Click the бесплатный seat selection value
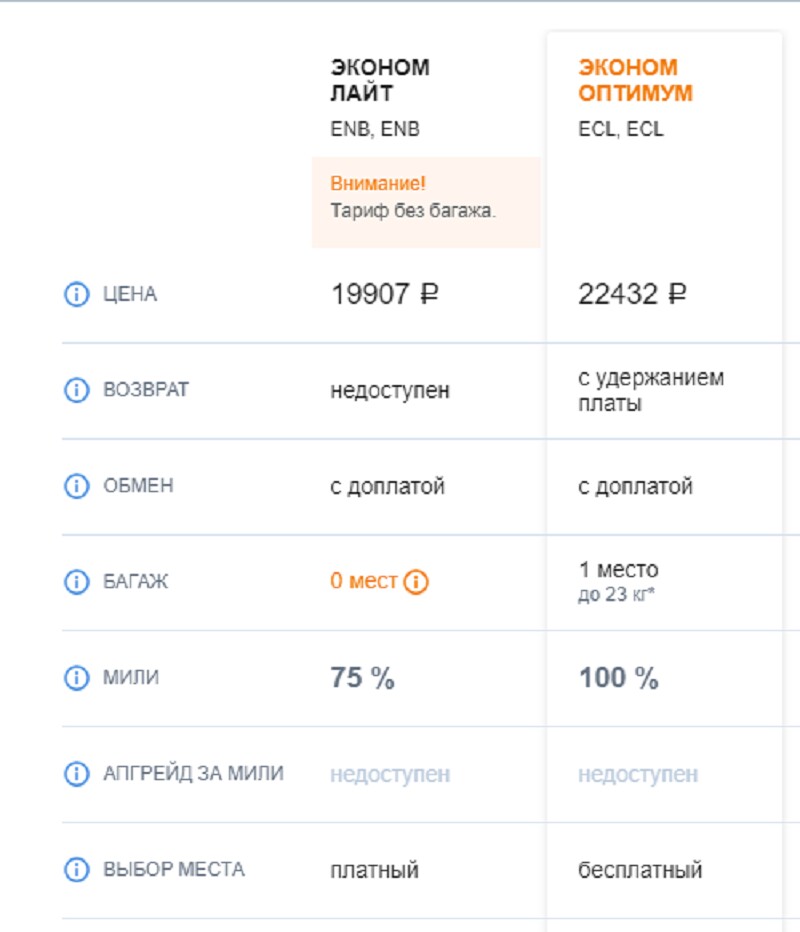This screenshot has width=800, height=932. [640, 870]
